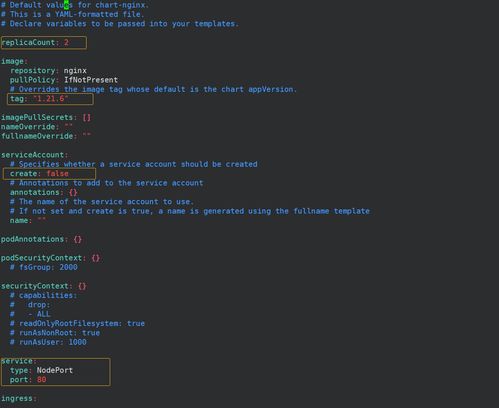Screen dimensions: 499x408
Task: Click the nameOverride line
Action: click(x=37, y=127)
